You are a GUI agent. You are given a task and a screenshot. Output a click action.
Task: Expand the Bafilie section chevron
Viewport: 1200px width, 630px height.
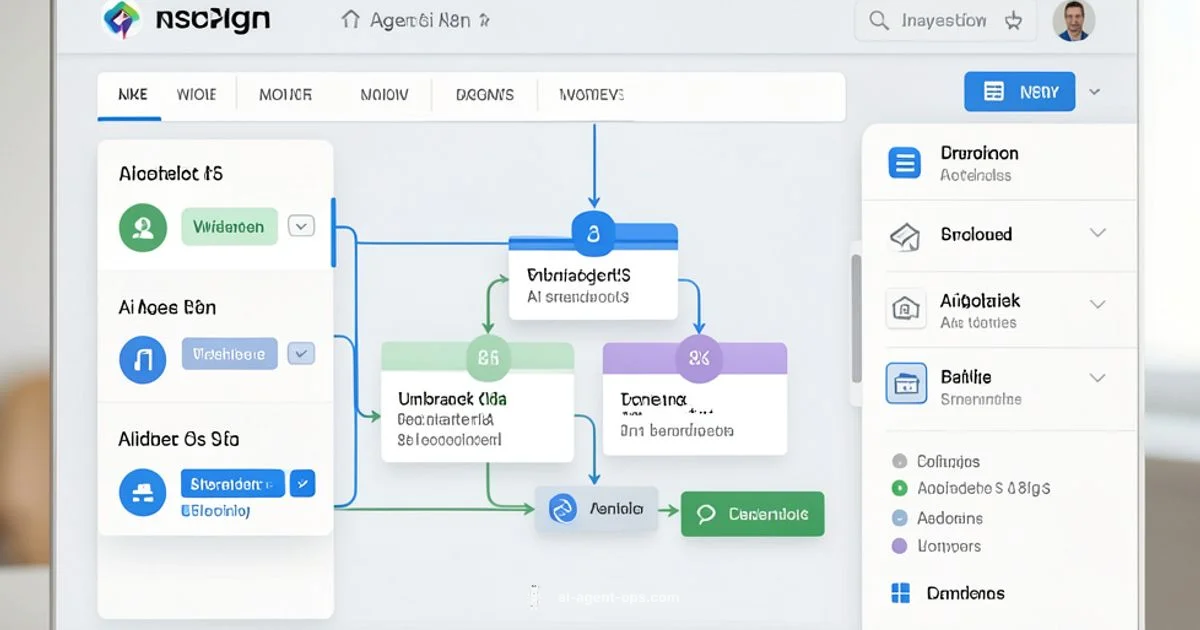click(x=1097, y=378)
